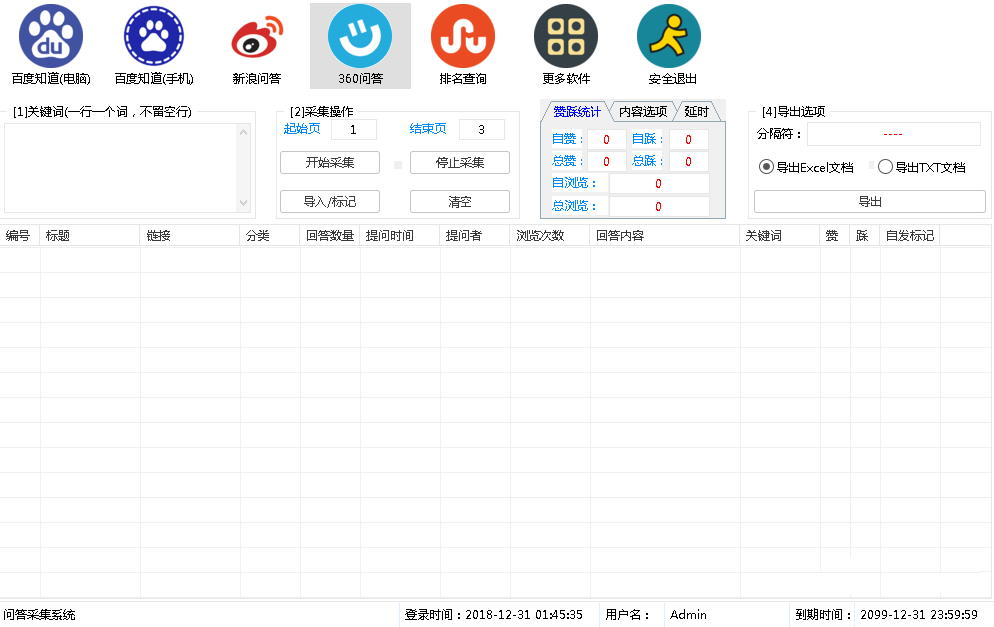
Task: Click the 导入/标记 button
Action: tap(330, 202)
